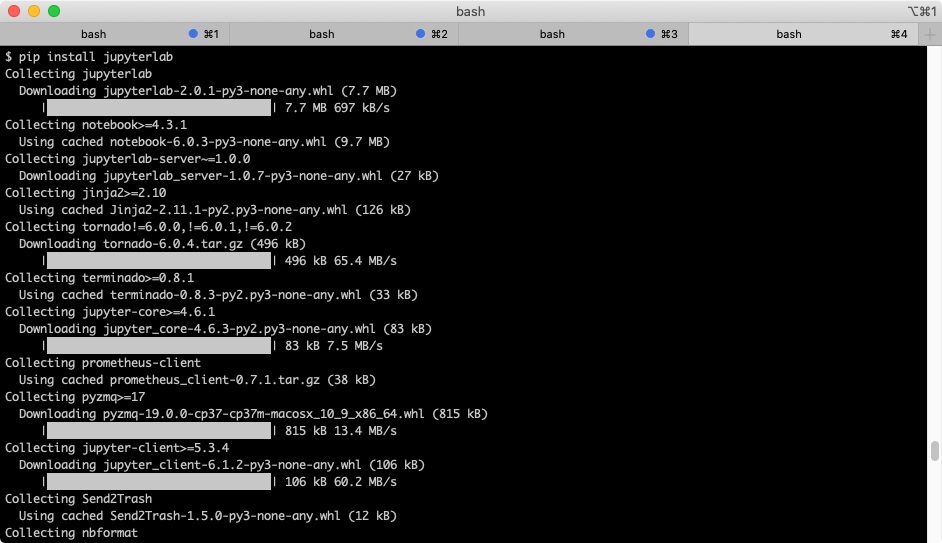Click 'Downloading jupyterlab-2.0.1-py3-none-any.whl' line
942x543 pixels.
click(208, 91)
